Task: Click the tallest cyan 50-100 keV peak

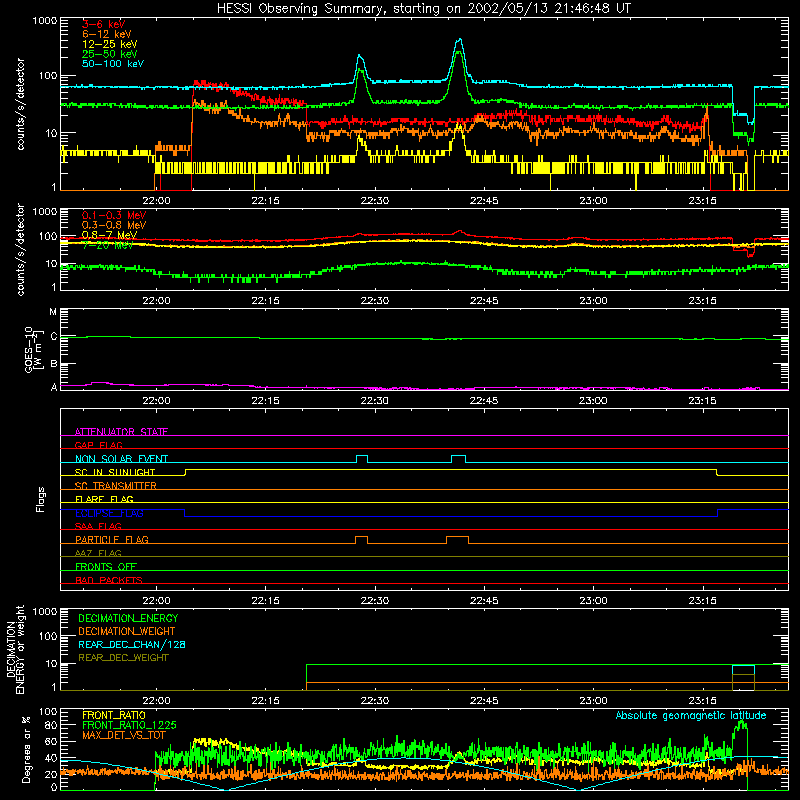Action: tap(460, 39)
